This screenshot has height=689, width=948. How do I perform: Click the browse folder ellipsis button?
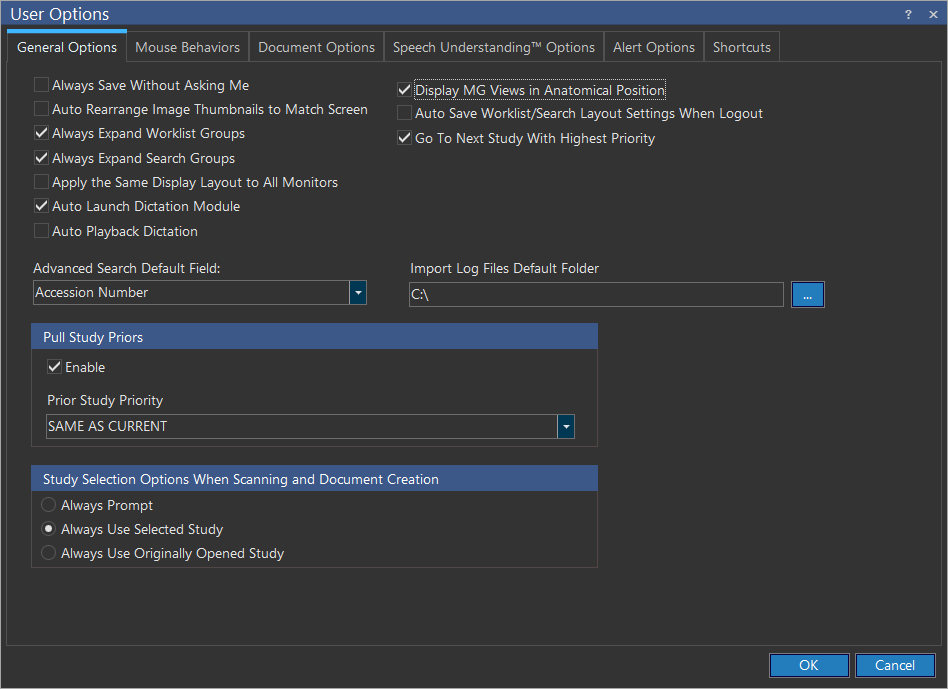pyautogui.click(x=808, y=295)
